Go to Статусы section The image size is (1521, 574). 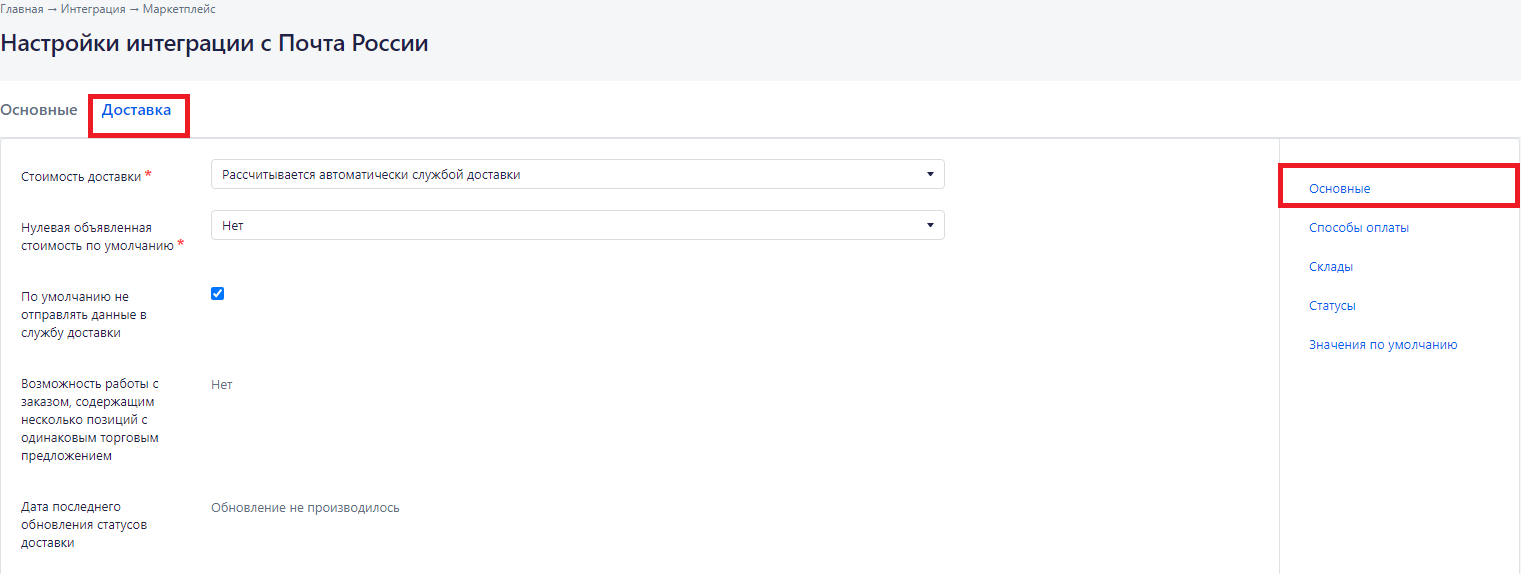(1332, 305)
